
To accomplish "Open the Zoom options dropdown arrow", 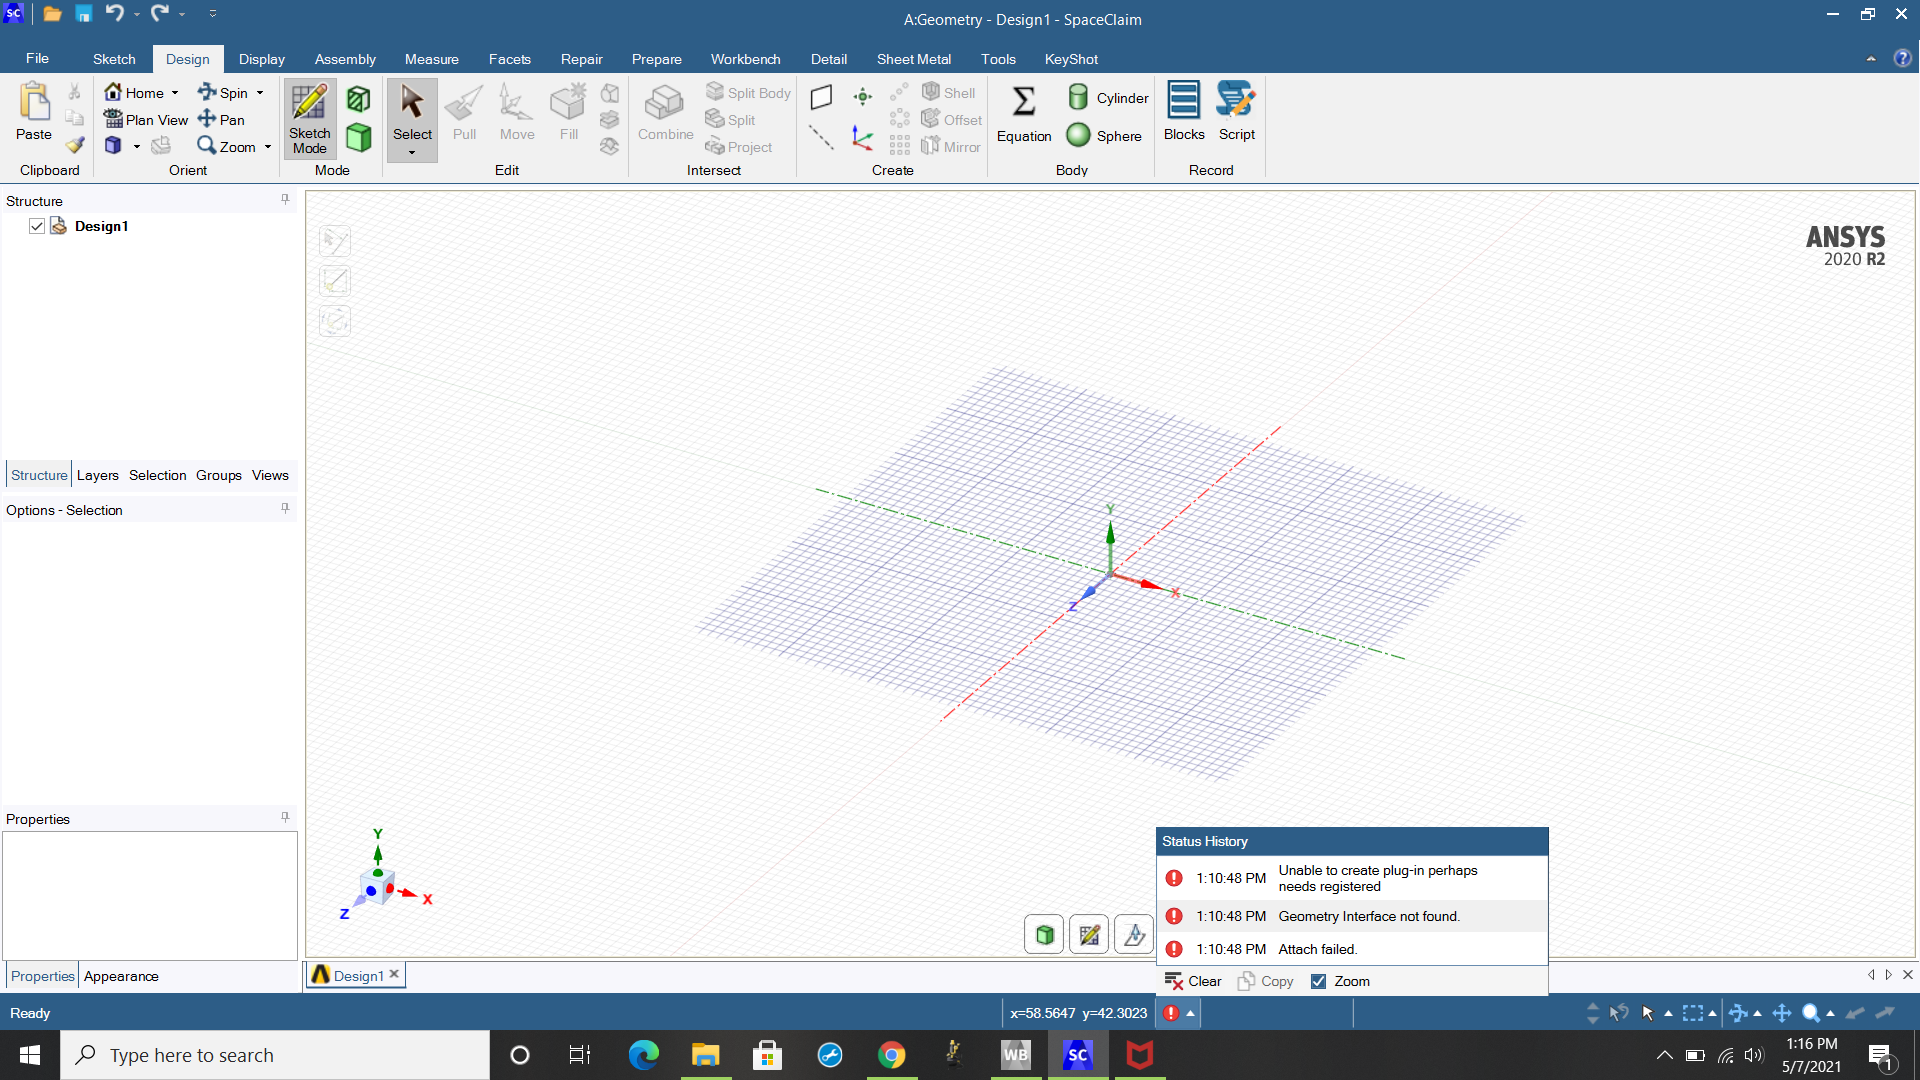I will [x=268, y=147].
